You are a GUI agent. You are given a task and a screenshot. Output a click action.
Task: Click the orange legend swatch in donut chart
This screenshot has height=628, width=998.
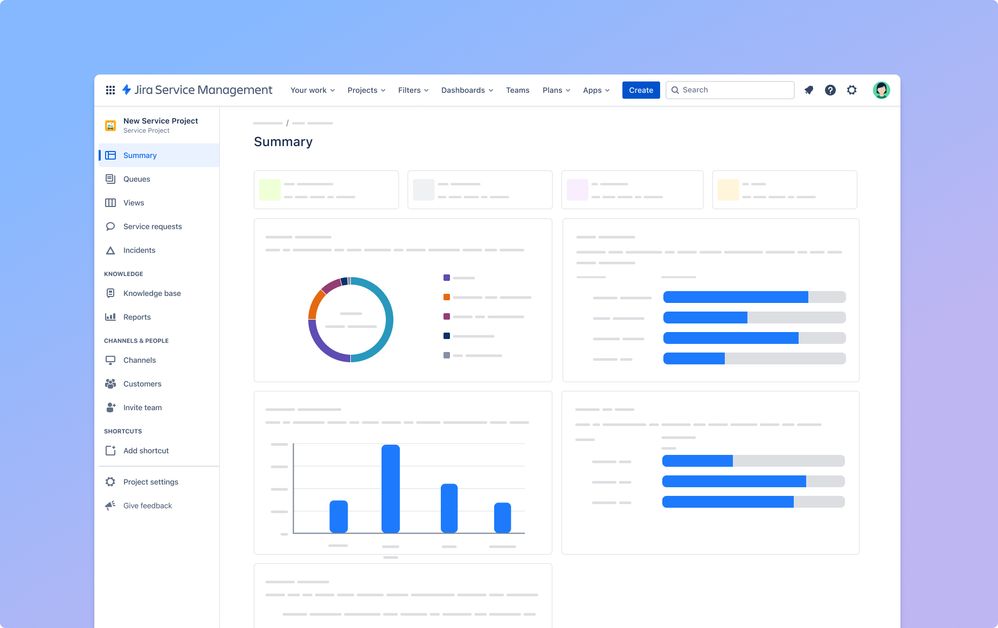pyautogui.click(x=447, y=297)
